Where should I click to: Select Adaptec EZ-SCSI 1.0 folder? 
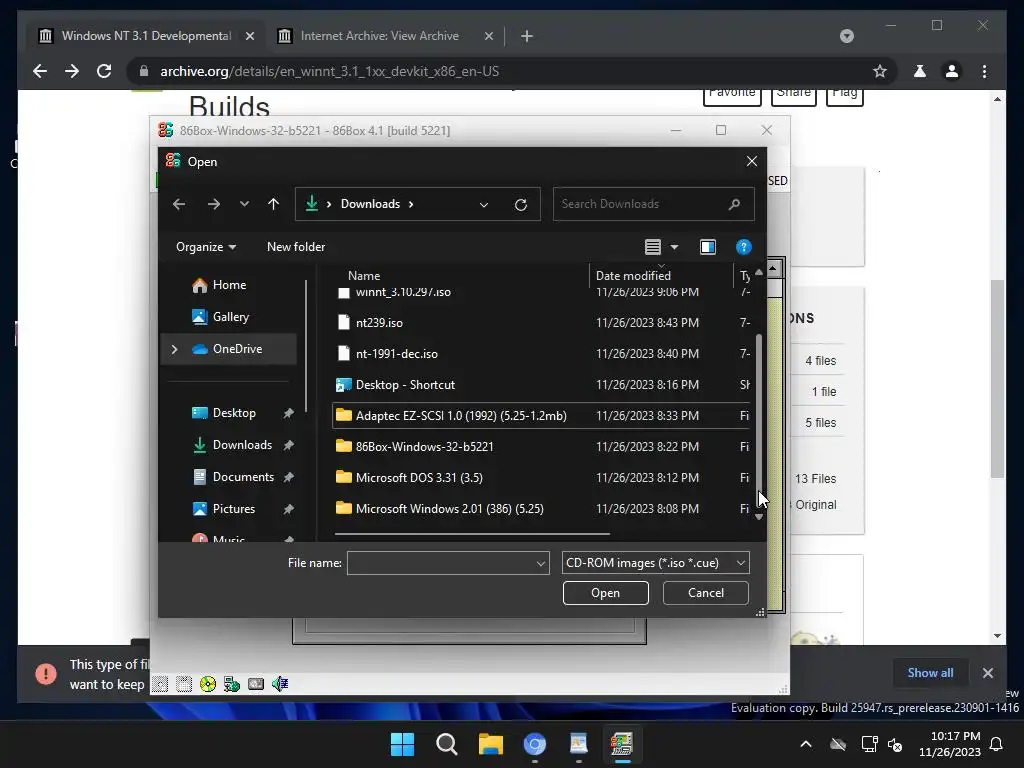coord(541,415)
